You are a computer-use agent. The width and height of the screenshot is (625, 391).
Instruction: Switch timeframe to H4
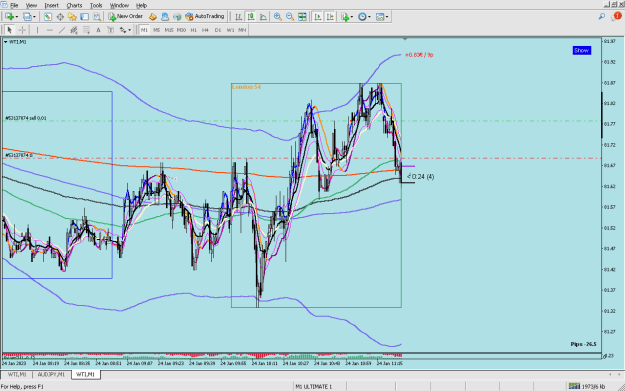point(205,30)
